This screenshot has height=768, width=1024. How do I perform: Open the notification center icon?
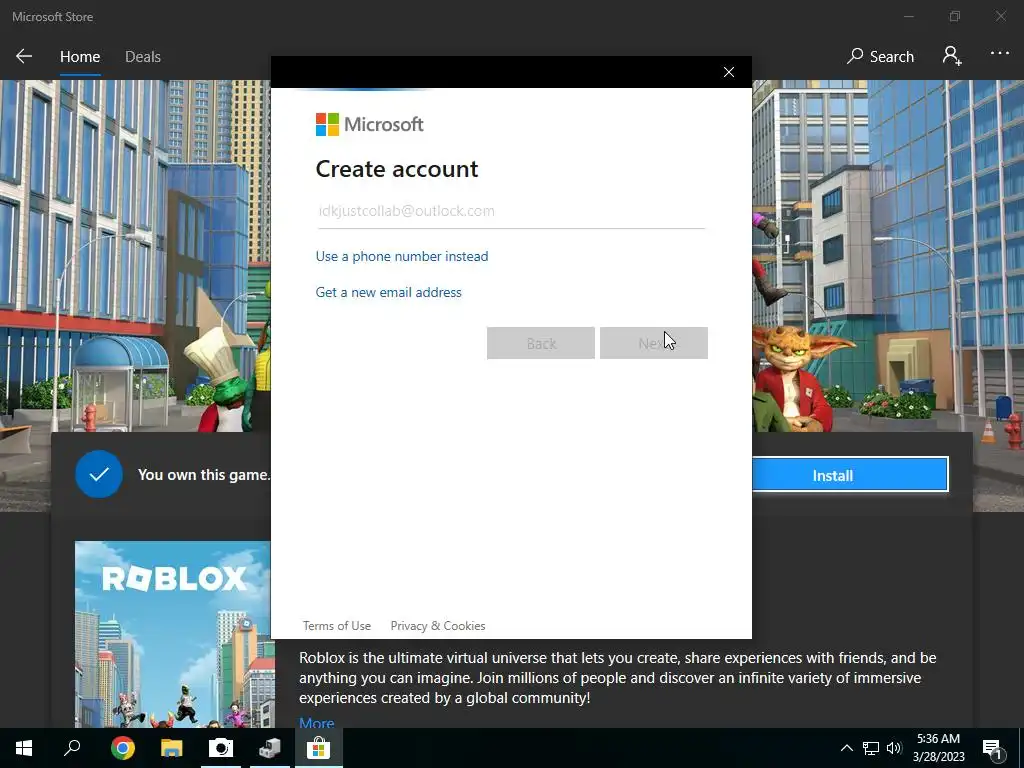(992, 749)
